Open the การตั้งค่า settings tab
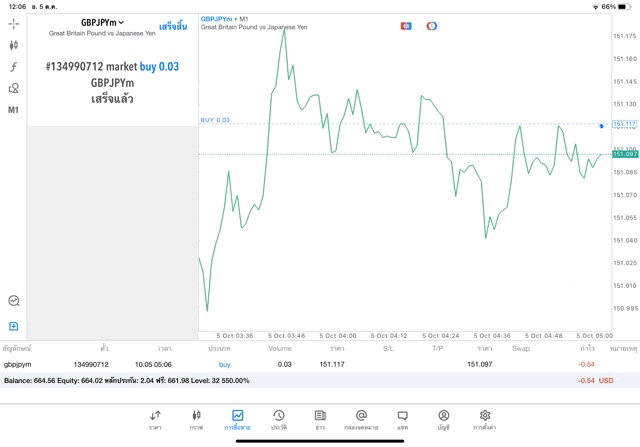 pyautogui.click(x=484, y=420)
